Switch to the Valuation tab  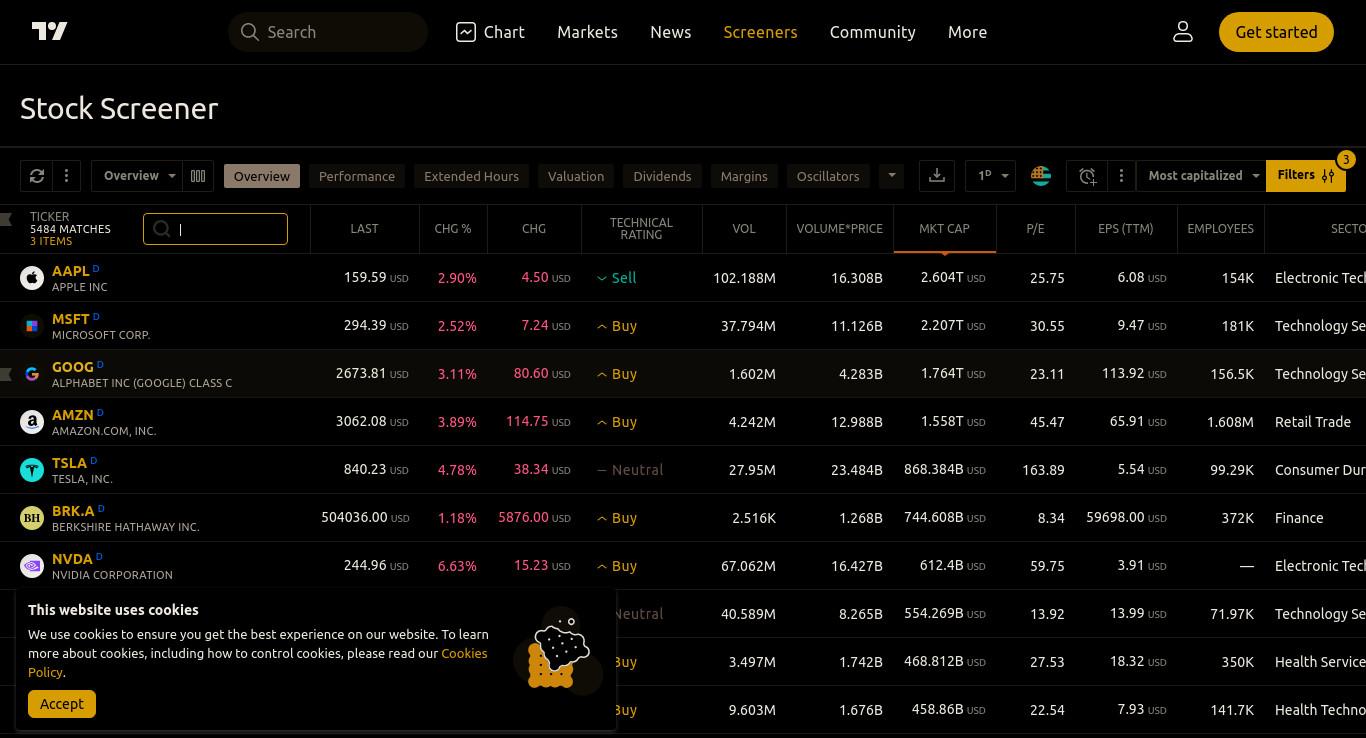(576, 176)
